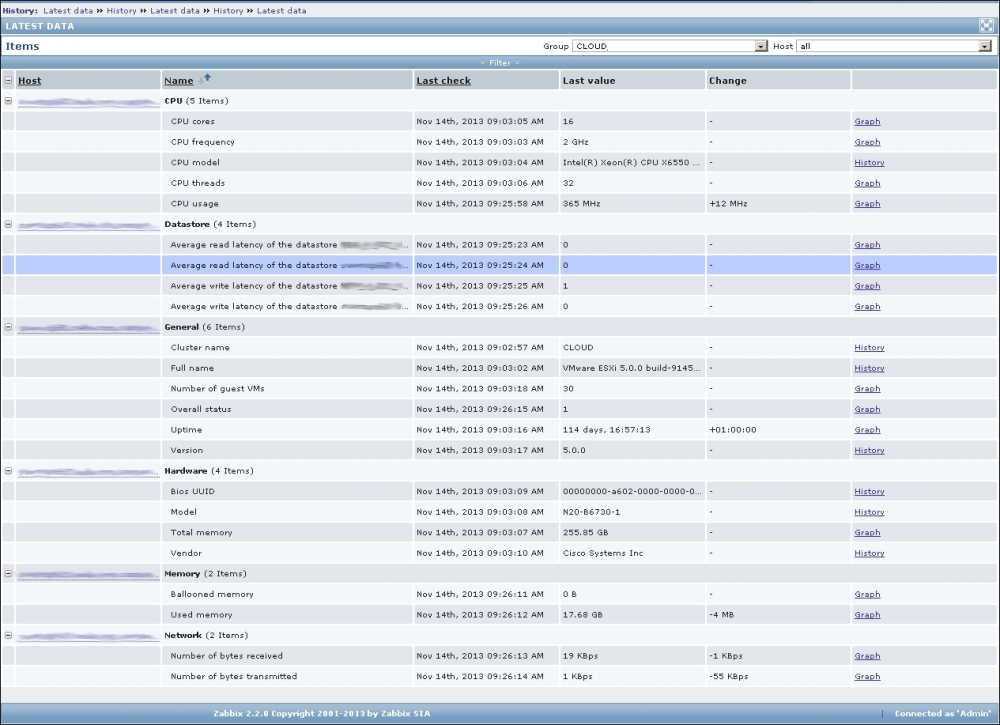
Task: Collapse the Memory group via minus icon
Action: [x=8, y=574]
